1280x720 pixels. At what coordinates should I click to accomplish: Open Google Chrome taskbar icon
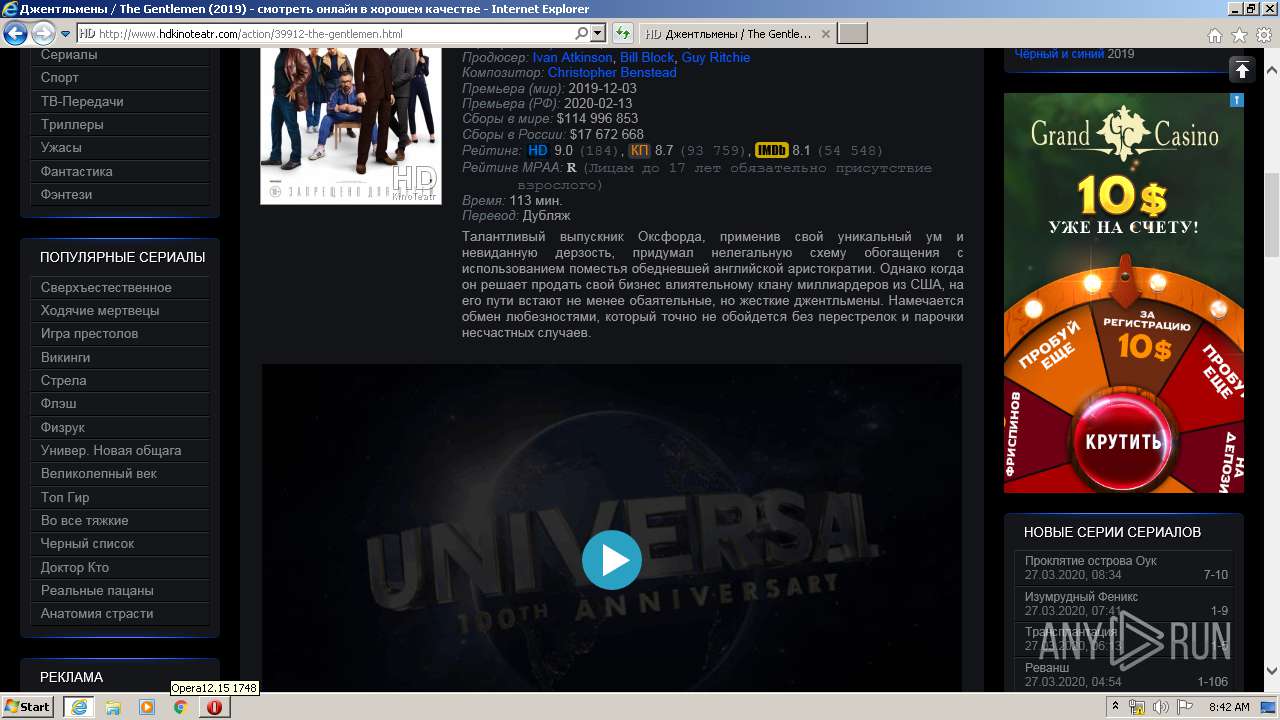pos(180,707)
